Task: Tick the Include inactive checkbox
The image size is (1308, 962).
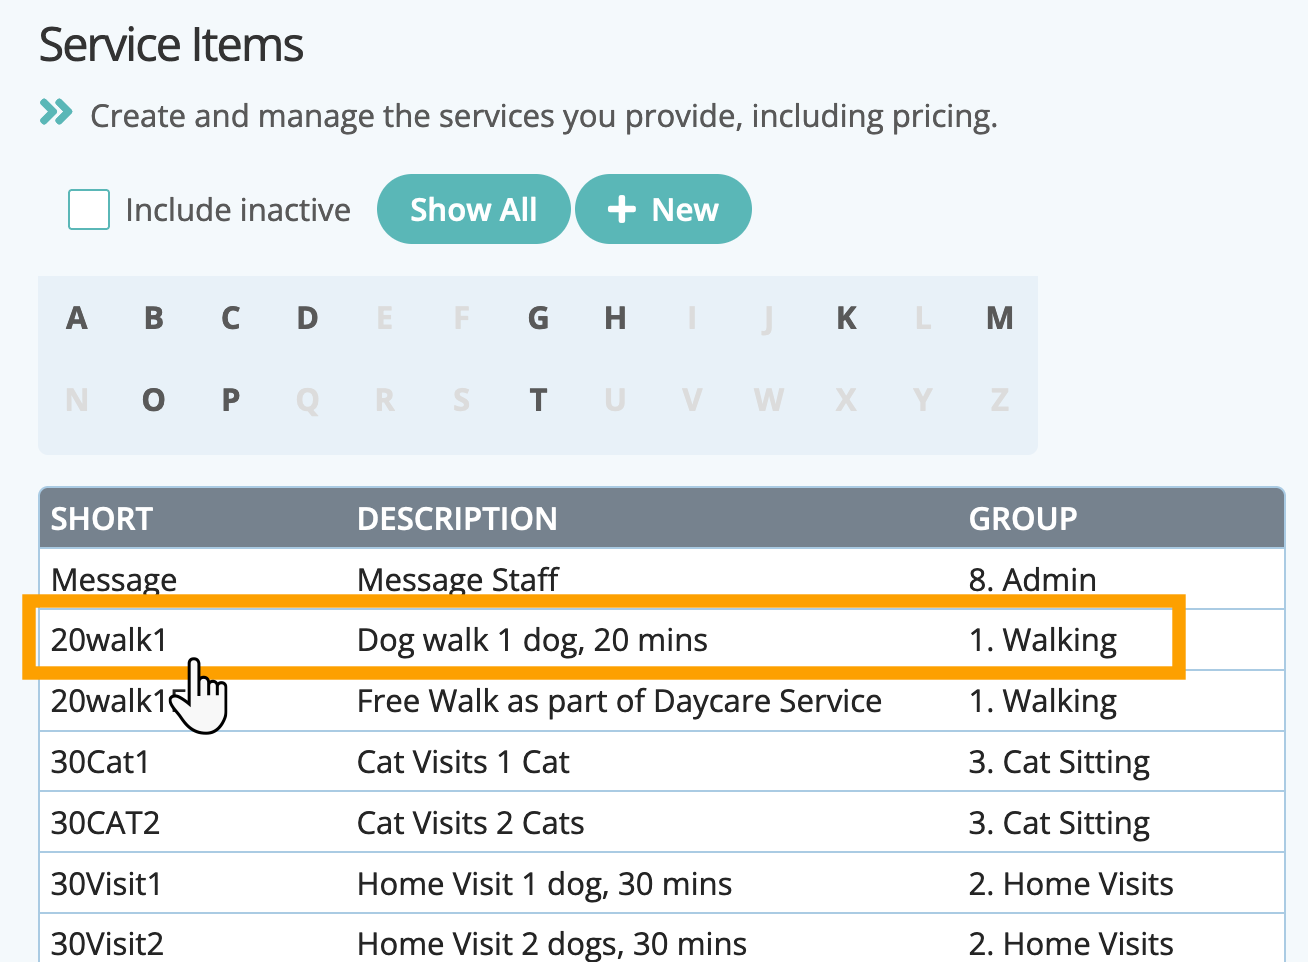Action: (89, 210)
